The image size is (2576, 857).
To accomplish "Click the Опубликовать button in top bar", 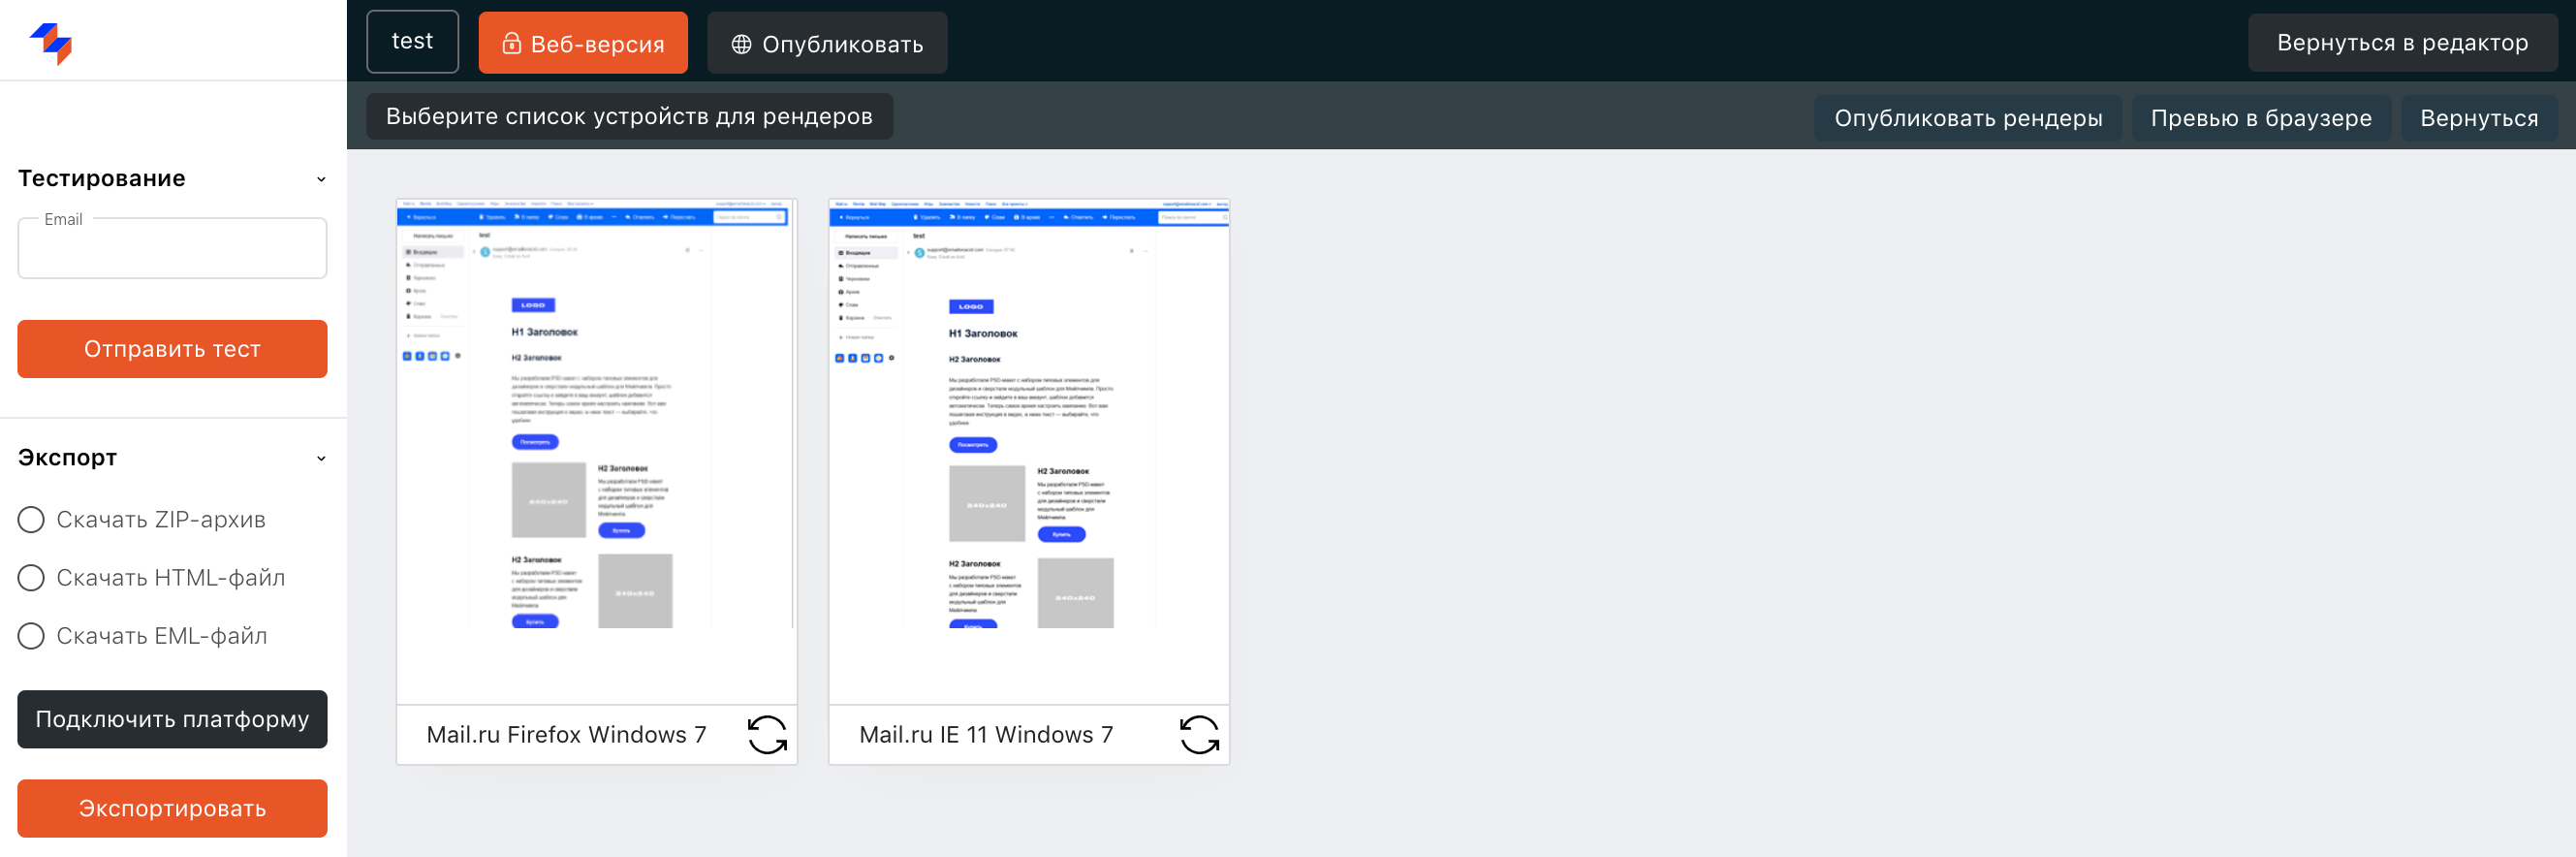I will 827,43.
